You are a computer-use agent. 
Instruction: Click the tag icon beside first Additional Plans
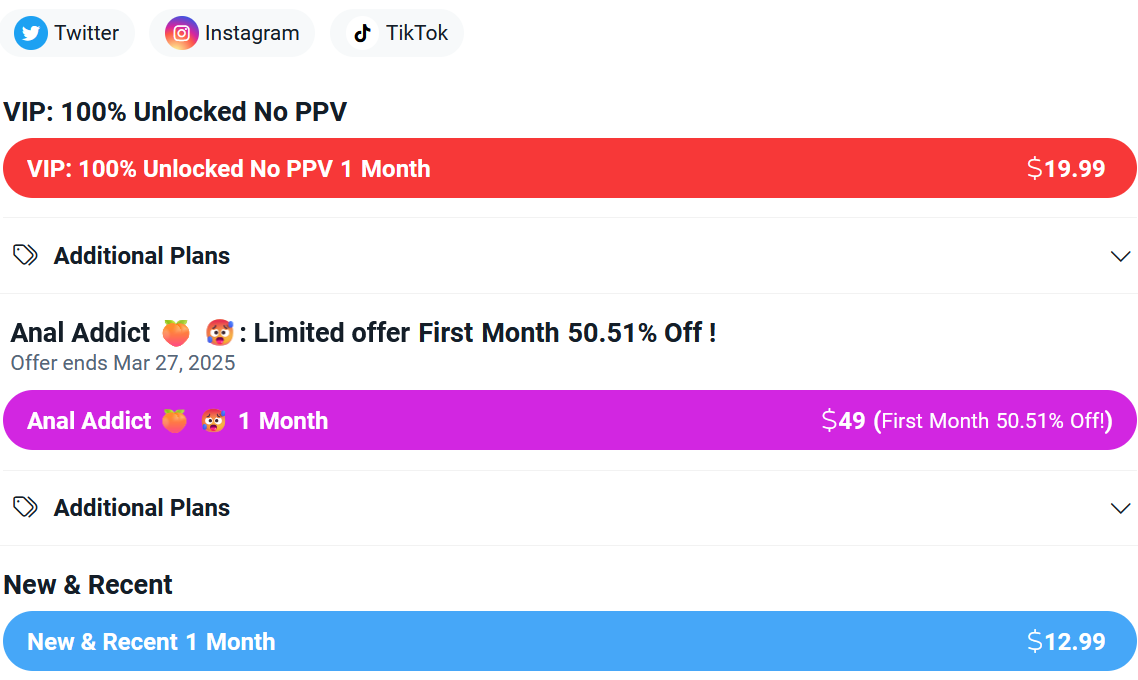[x=25, y=255]
